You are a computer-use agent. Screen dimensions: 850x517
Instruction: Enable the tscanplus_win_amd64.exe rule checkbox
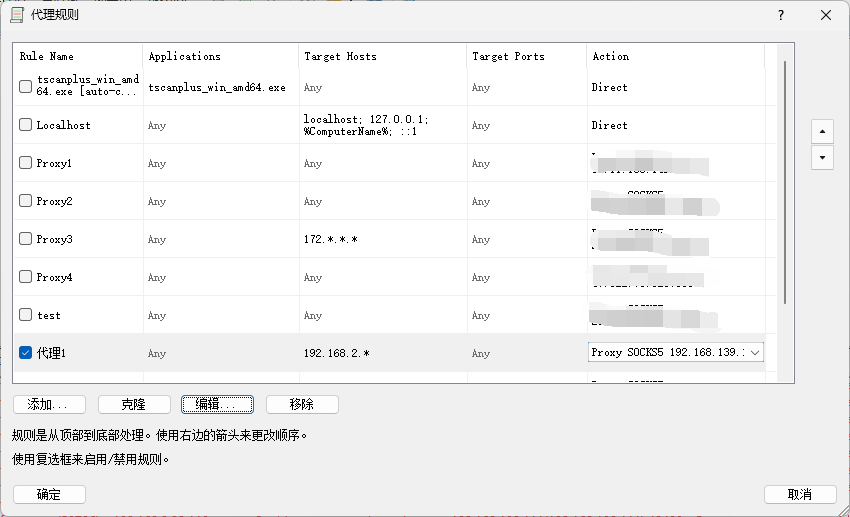click(x=25, y=86)
